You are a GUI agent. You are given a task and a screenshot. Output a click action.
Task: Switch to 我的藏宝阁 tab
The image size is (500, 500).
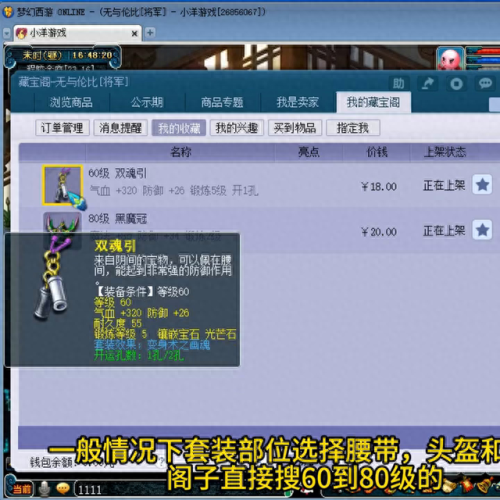point(373,102)
